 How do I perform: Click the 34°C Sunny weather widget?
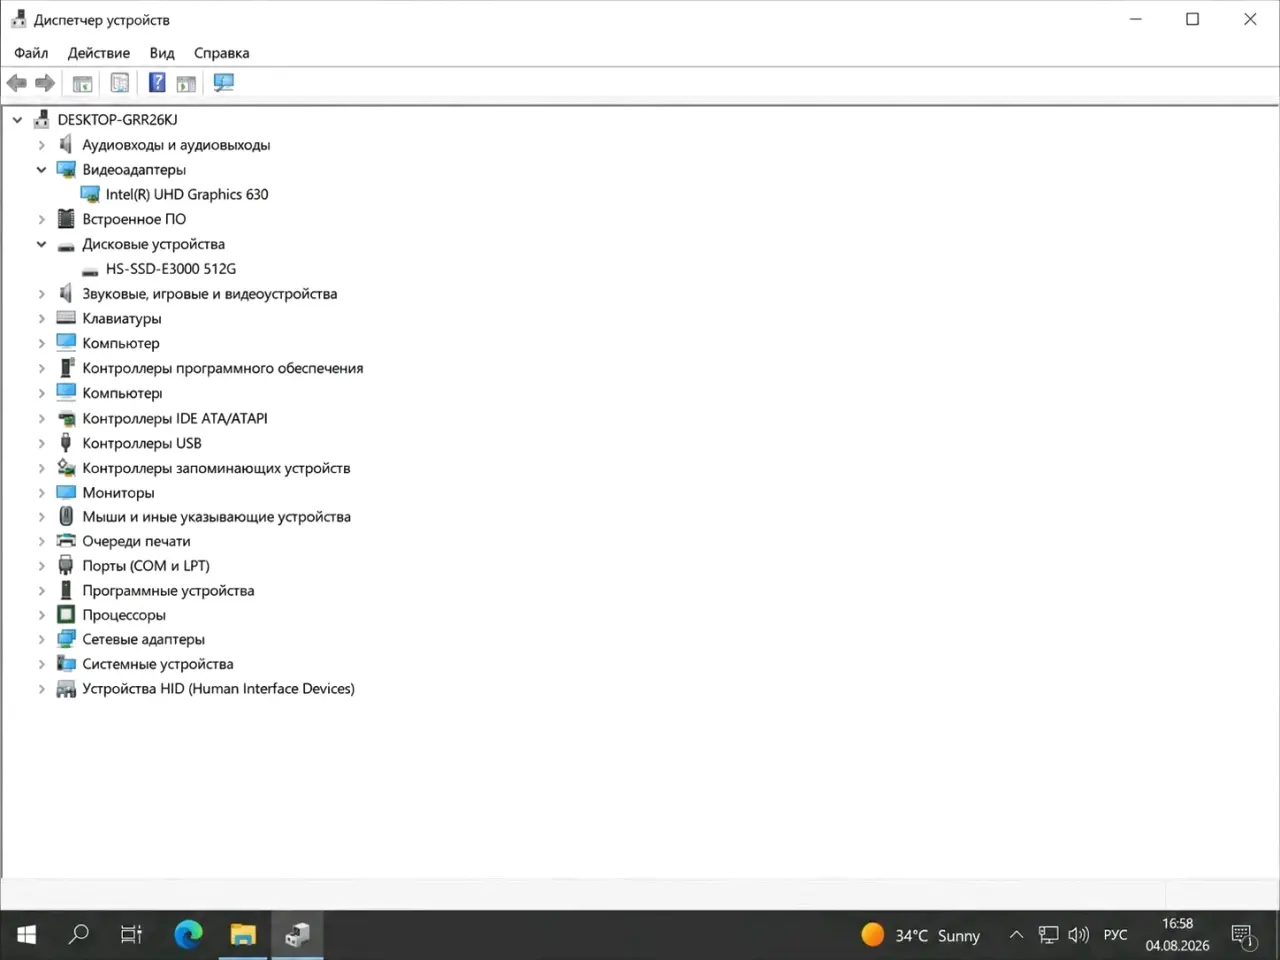click(x=920, y=935)
